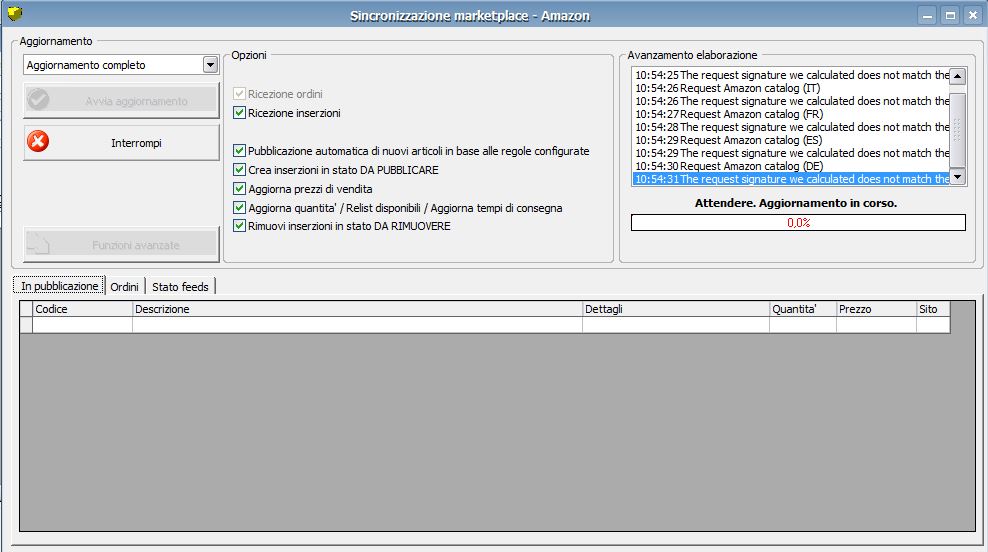The width and height of the screenshot is (988, 552).
Task: Click the Interrompi button label
Action: click(136, 143)
